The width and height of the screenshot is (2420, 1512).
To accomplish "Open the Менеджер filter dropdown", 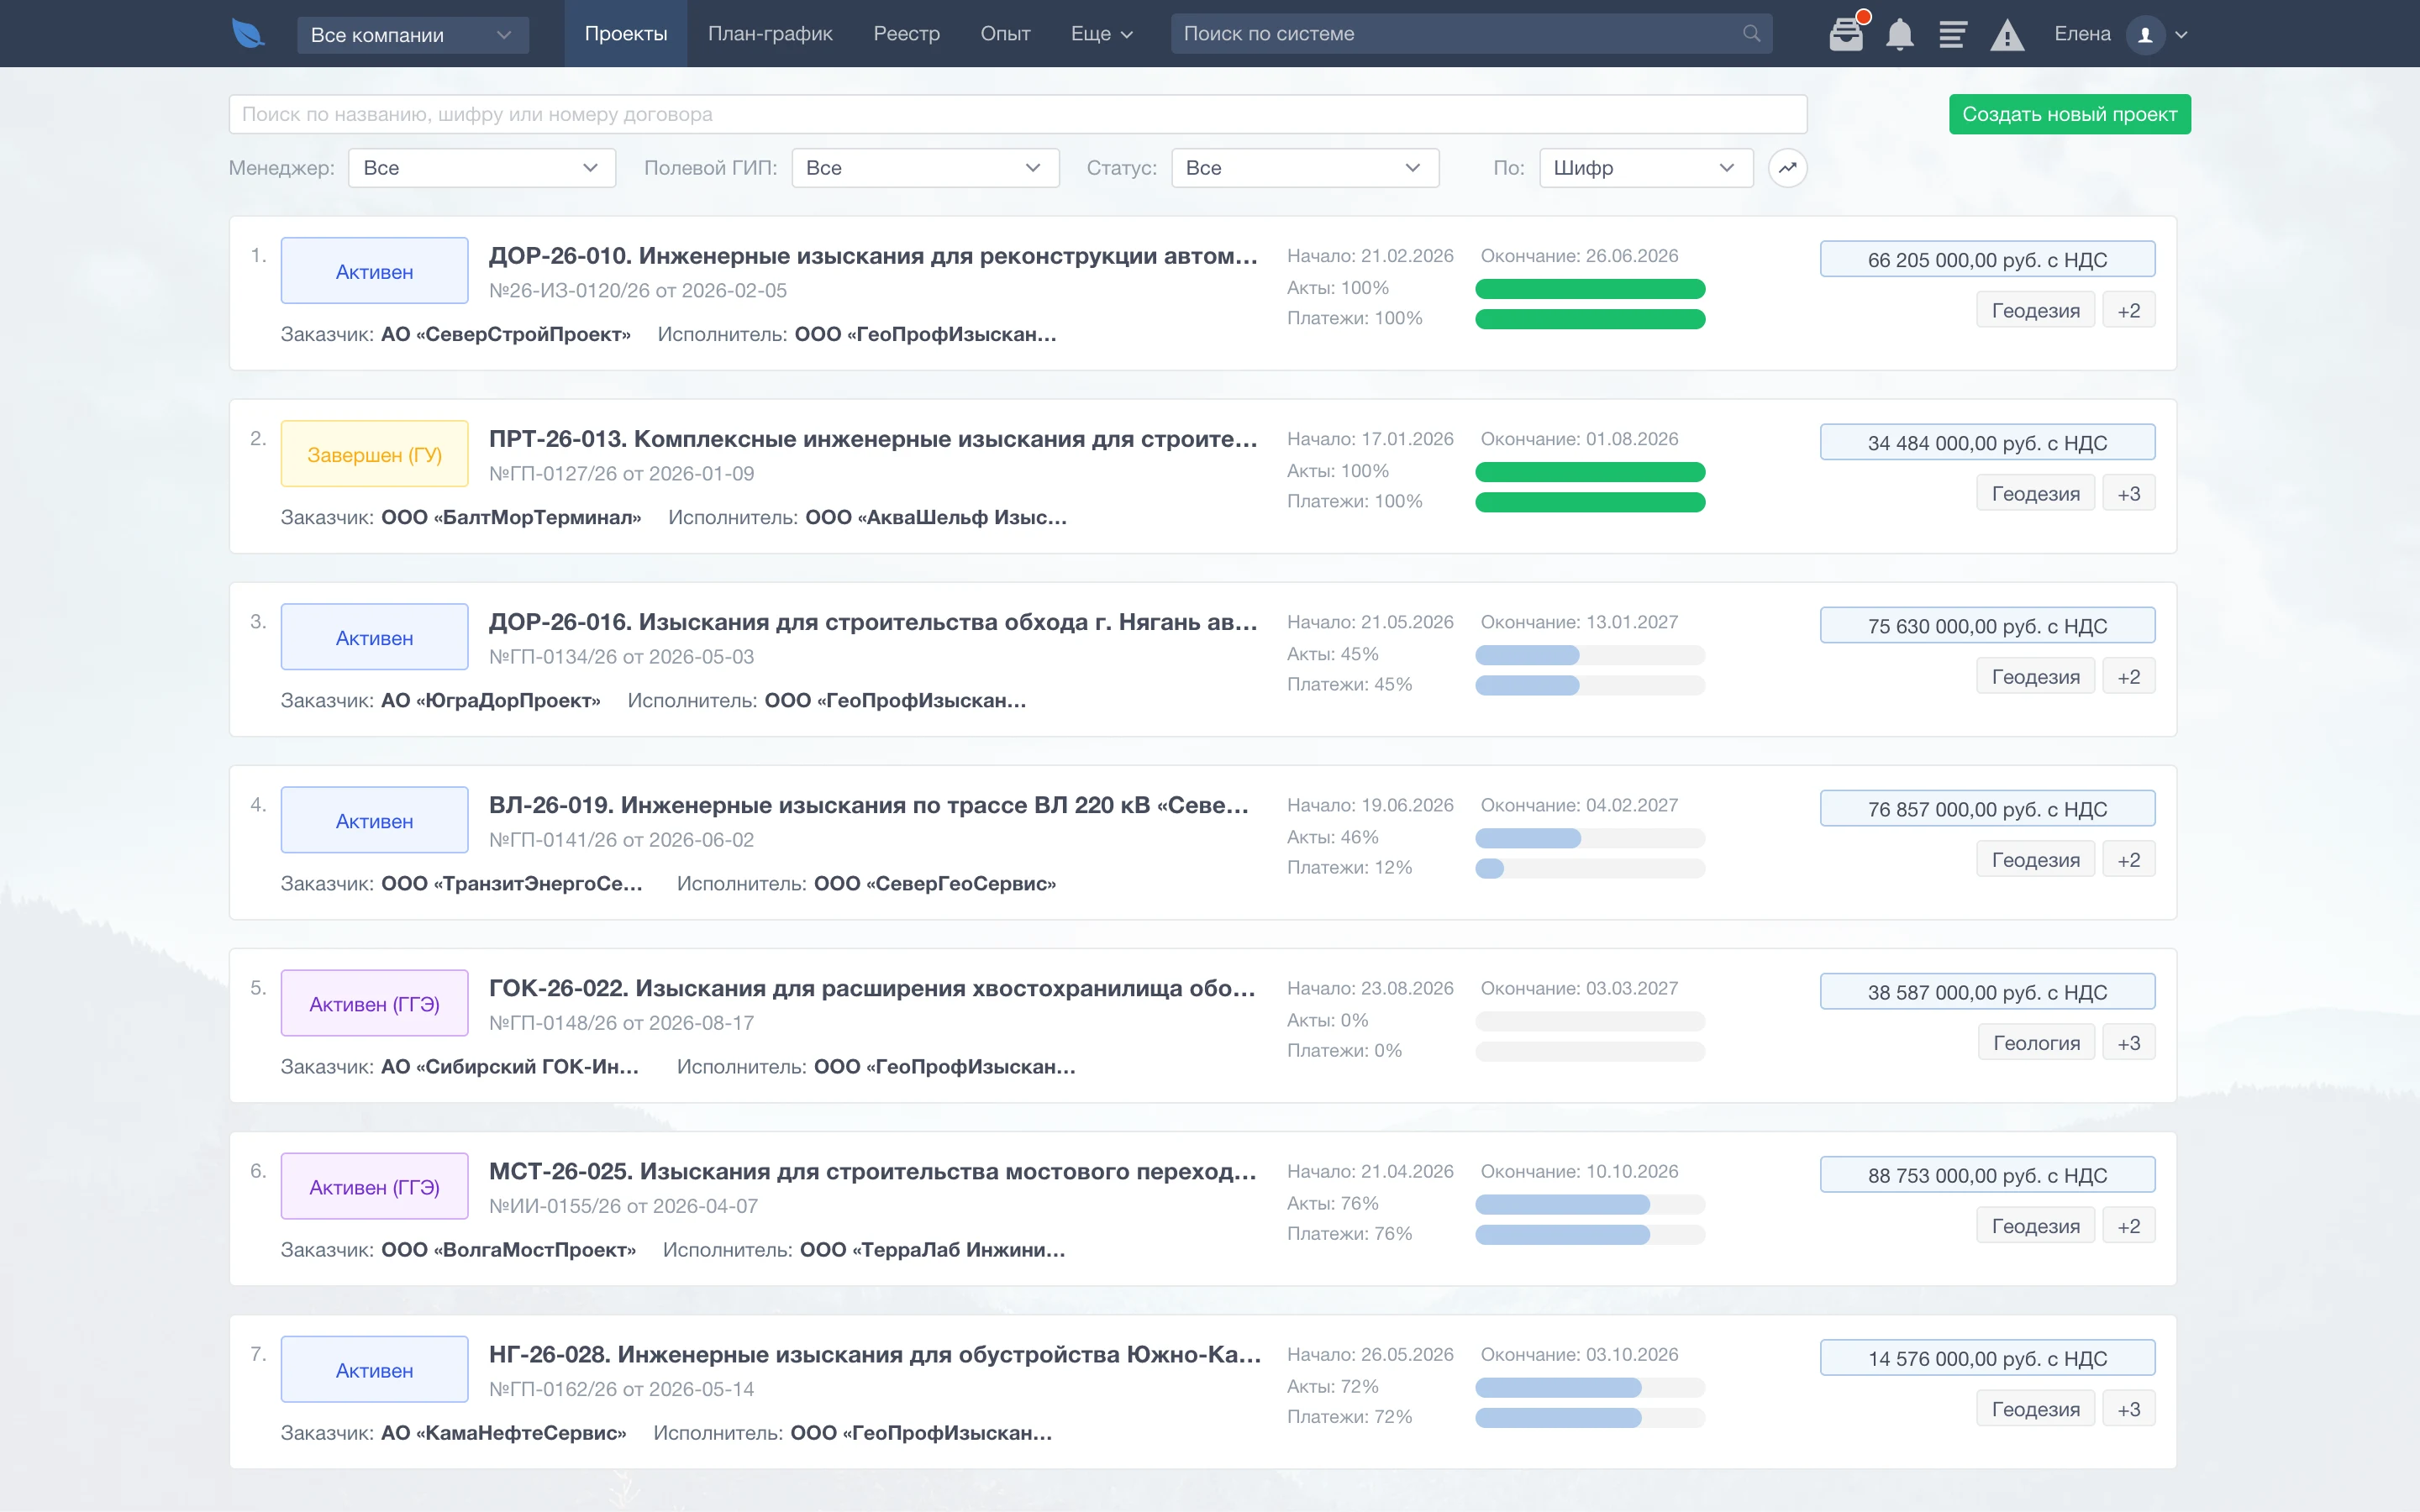I will pyautogui.click(x=482, y=168).
